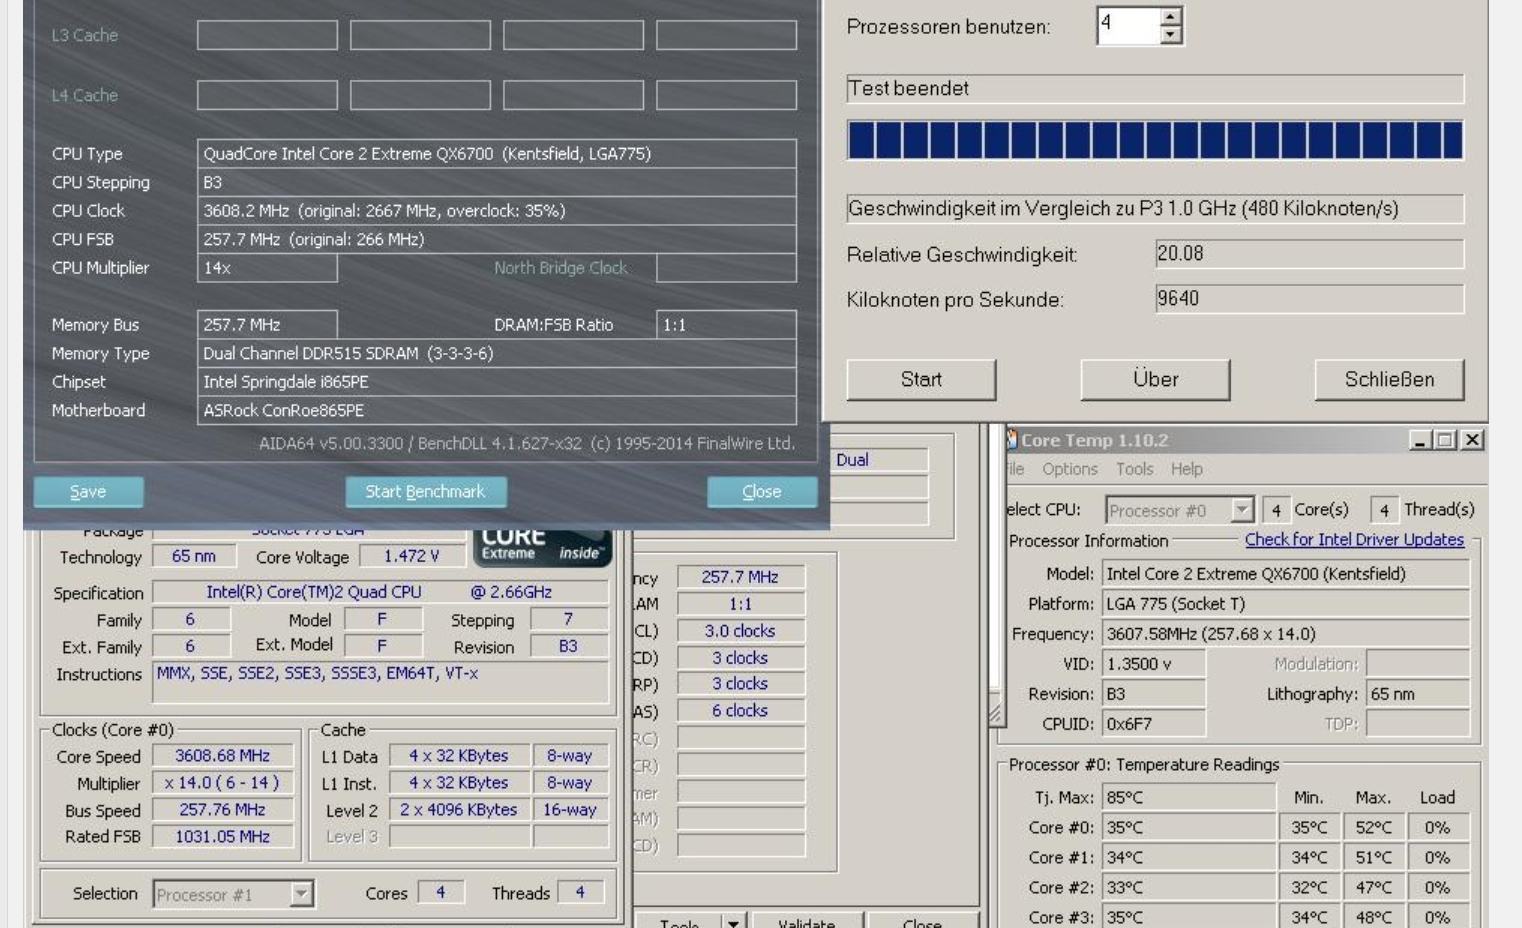Click the Memory Type DDR515 SDRAM field
The height and width of the screenshot is (928, 1522).
497,354
